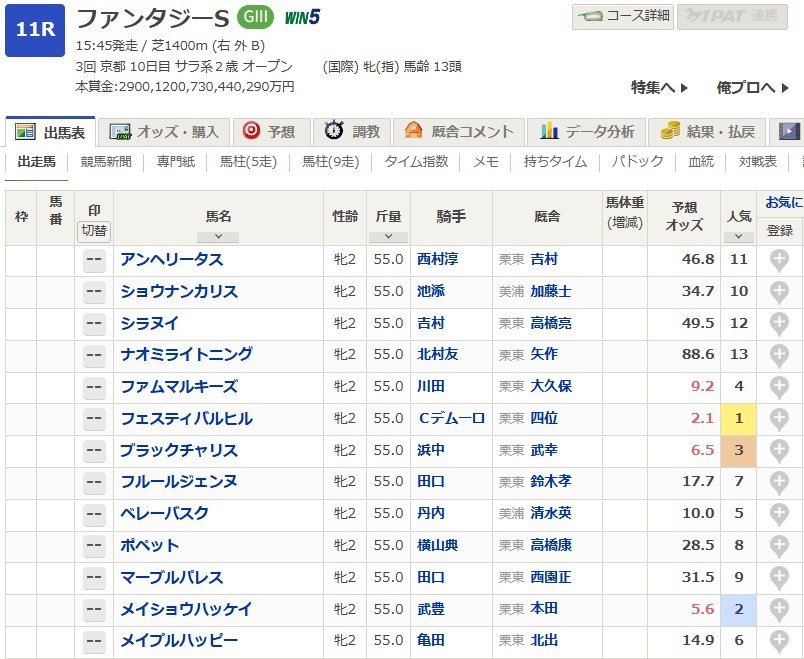Open horse page for ナオミライトニング
This screenshot has height=659, width=804.
[186, 355]
